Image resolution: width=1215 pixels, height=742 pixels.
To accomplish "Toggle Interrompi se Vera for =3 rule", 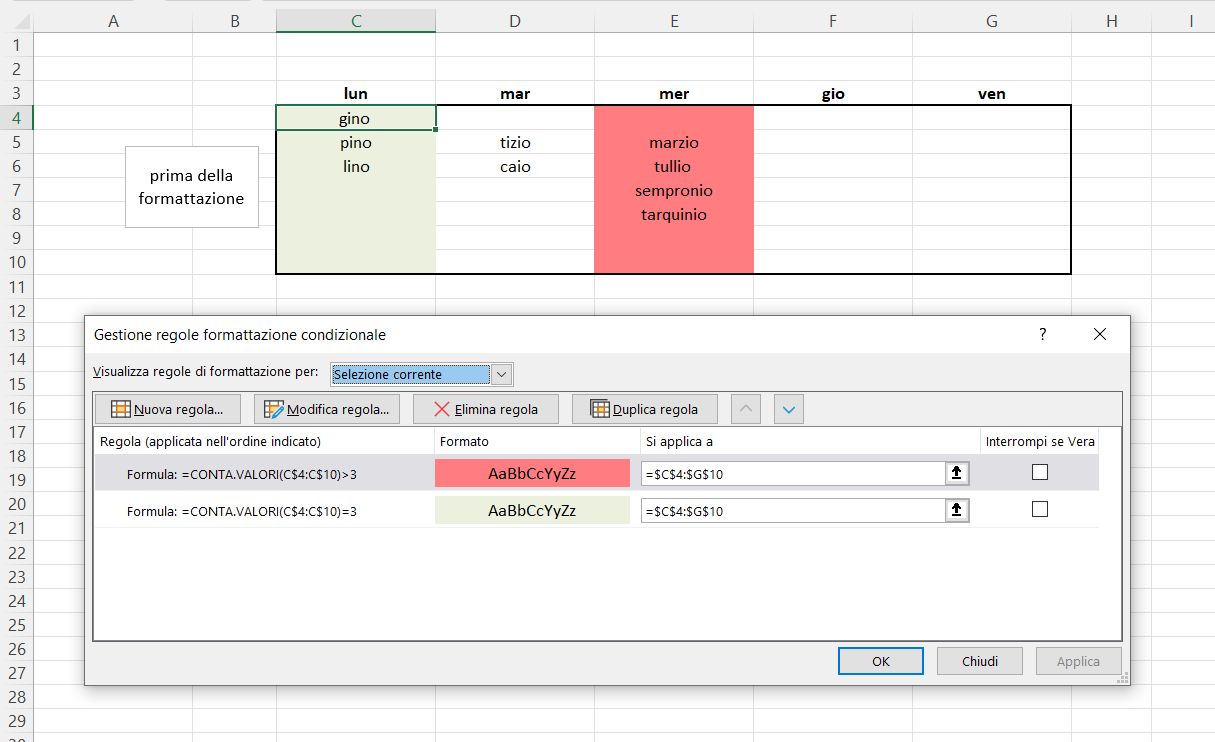I will (1040, 510).
